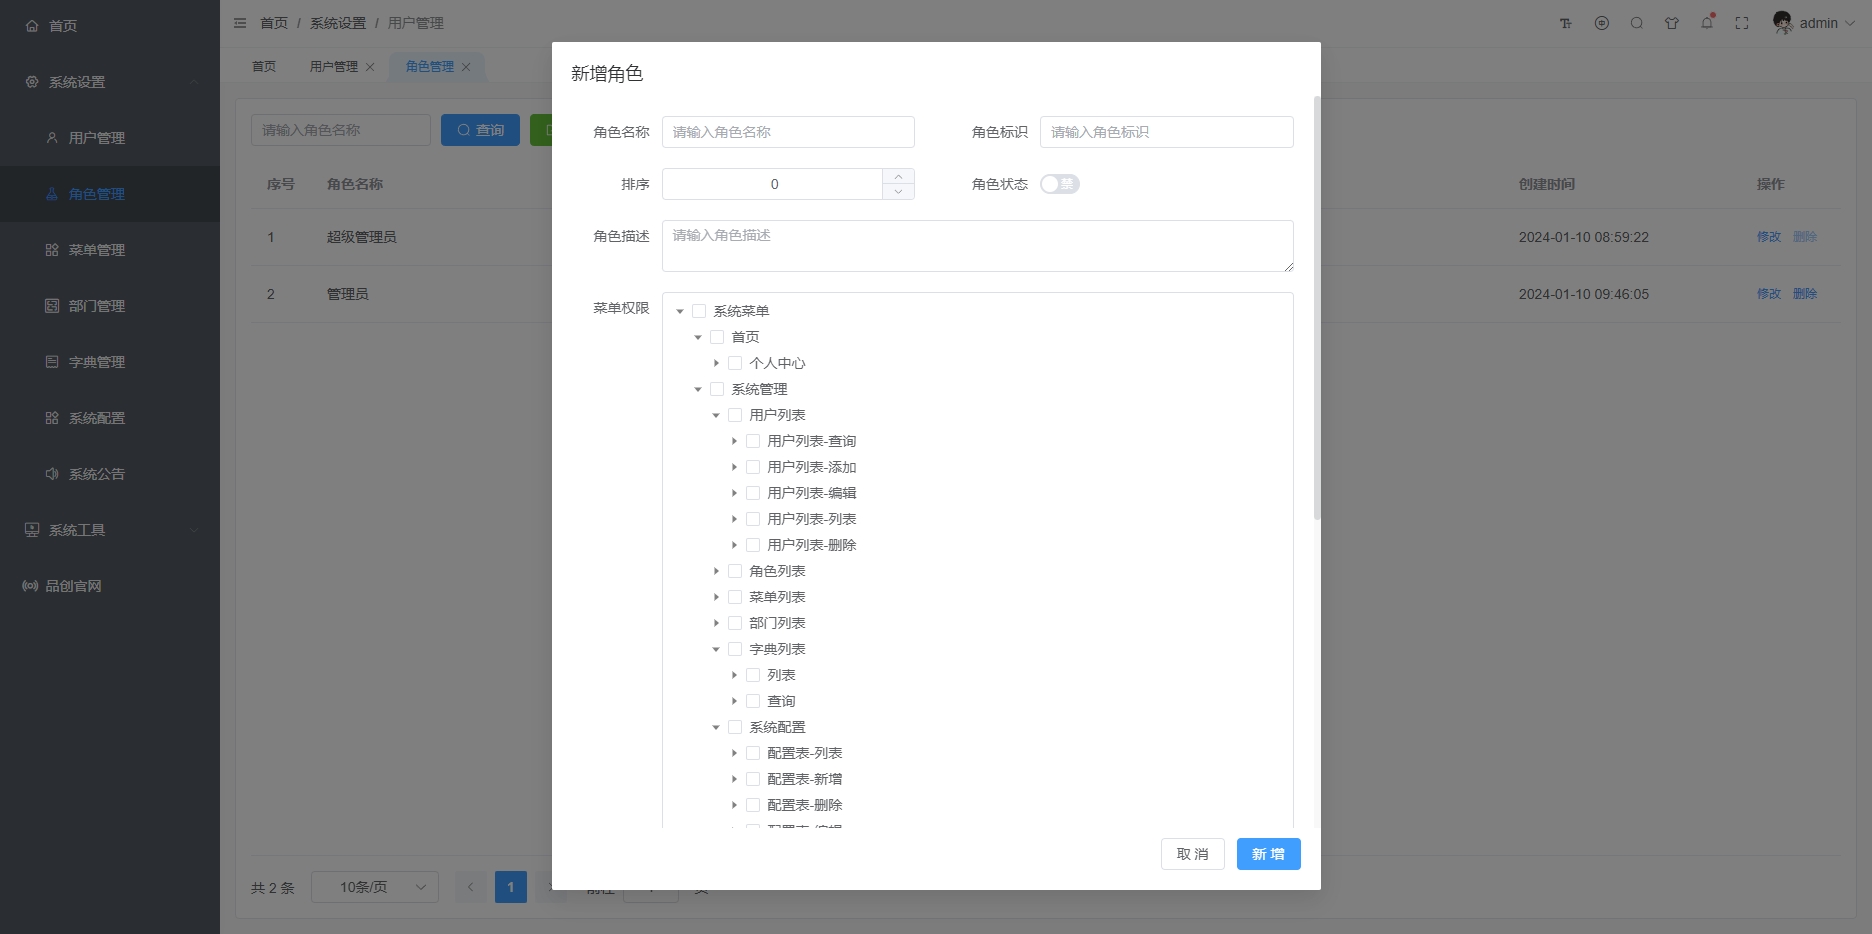Screen dimensions: 1872x934
Task: Check the 系统管理 checkbox
Action: click(717, 389)
